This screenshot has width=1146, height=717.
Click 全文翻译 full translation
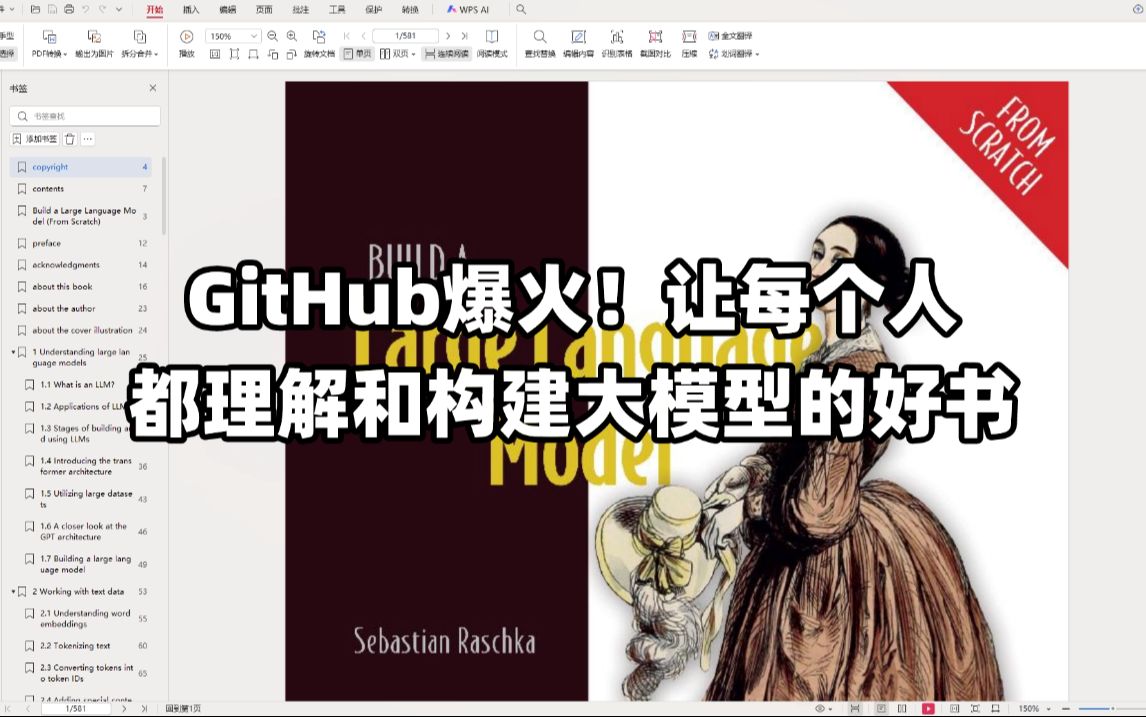click(x=730, y=36)
